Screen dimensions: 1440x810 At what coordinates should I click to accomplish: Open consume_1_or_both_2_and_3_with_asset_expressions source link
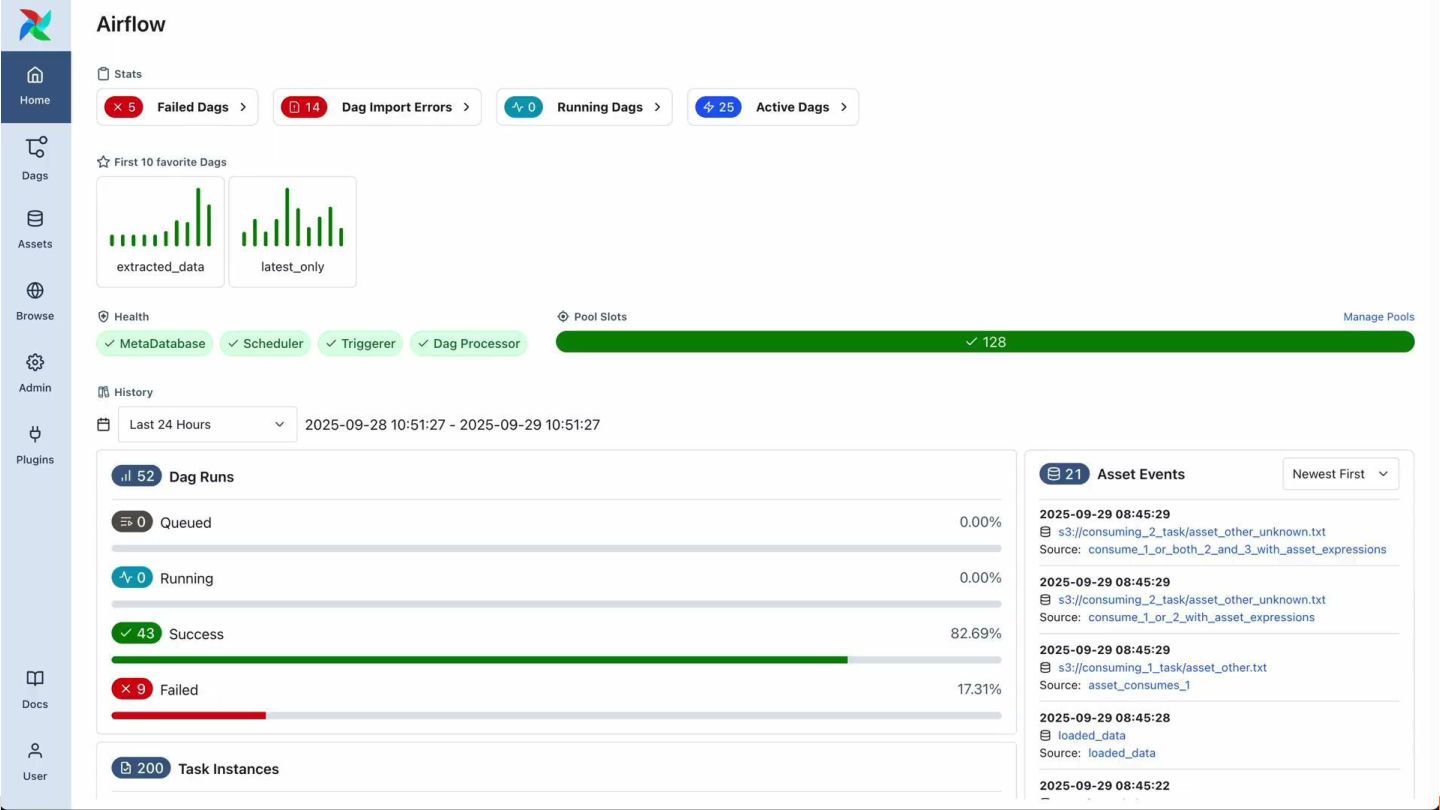[1237, 549]
